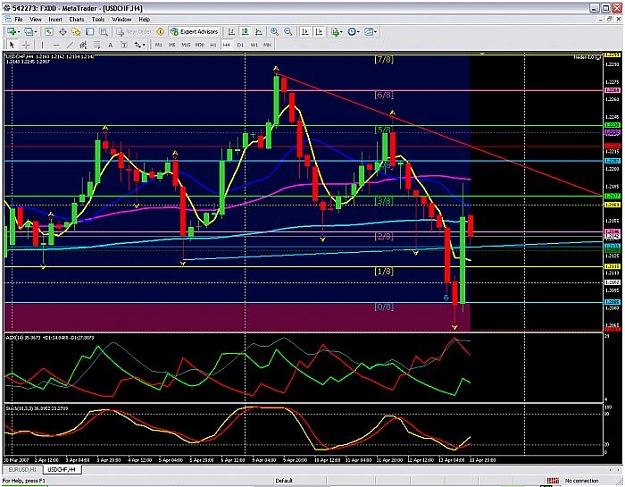Switch to the USDCHF,H4 chart tab
This screenshot has height=487, width=625.
point(62,469)
